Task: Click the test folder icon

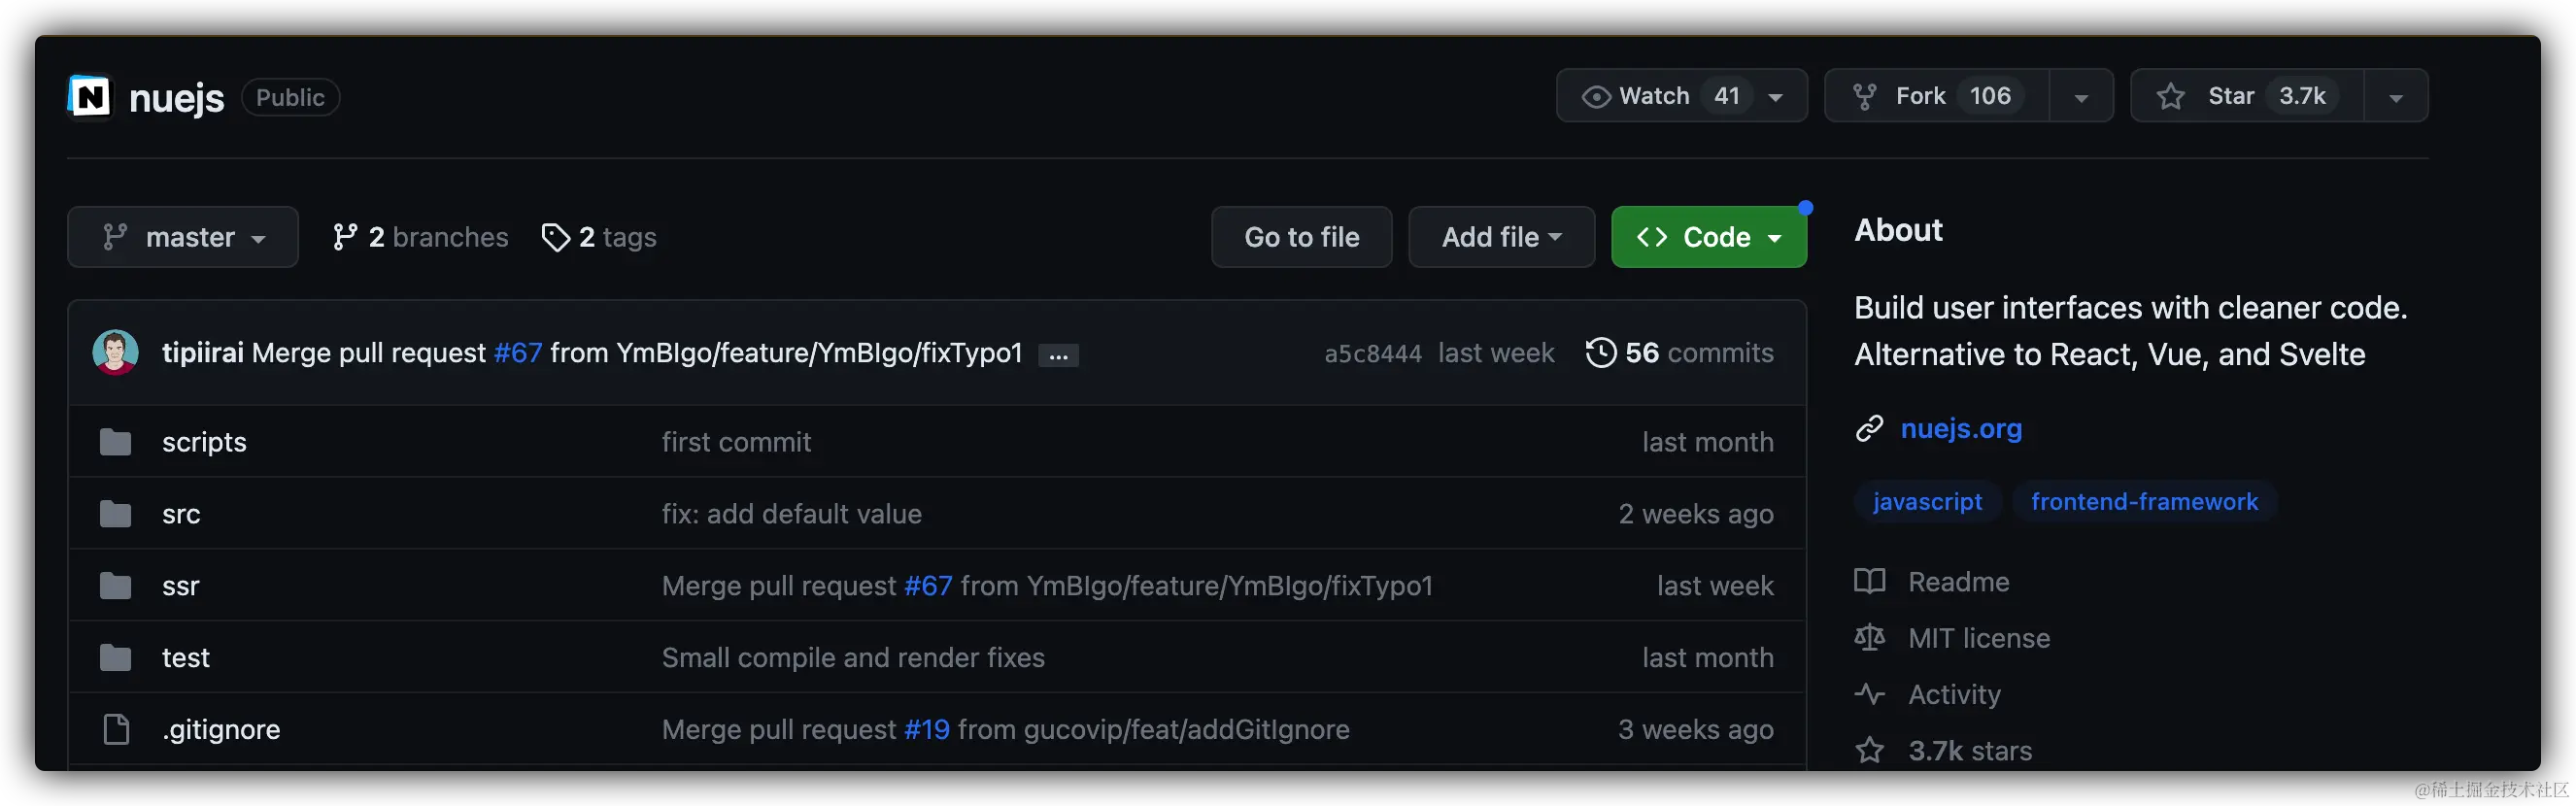Action: 116,658
